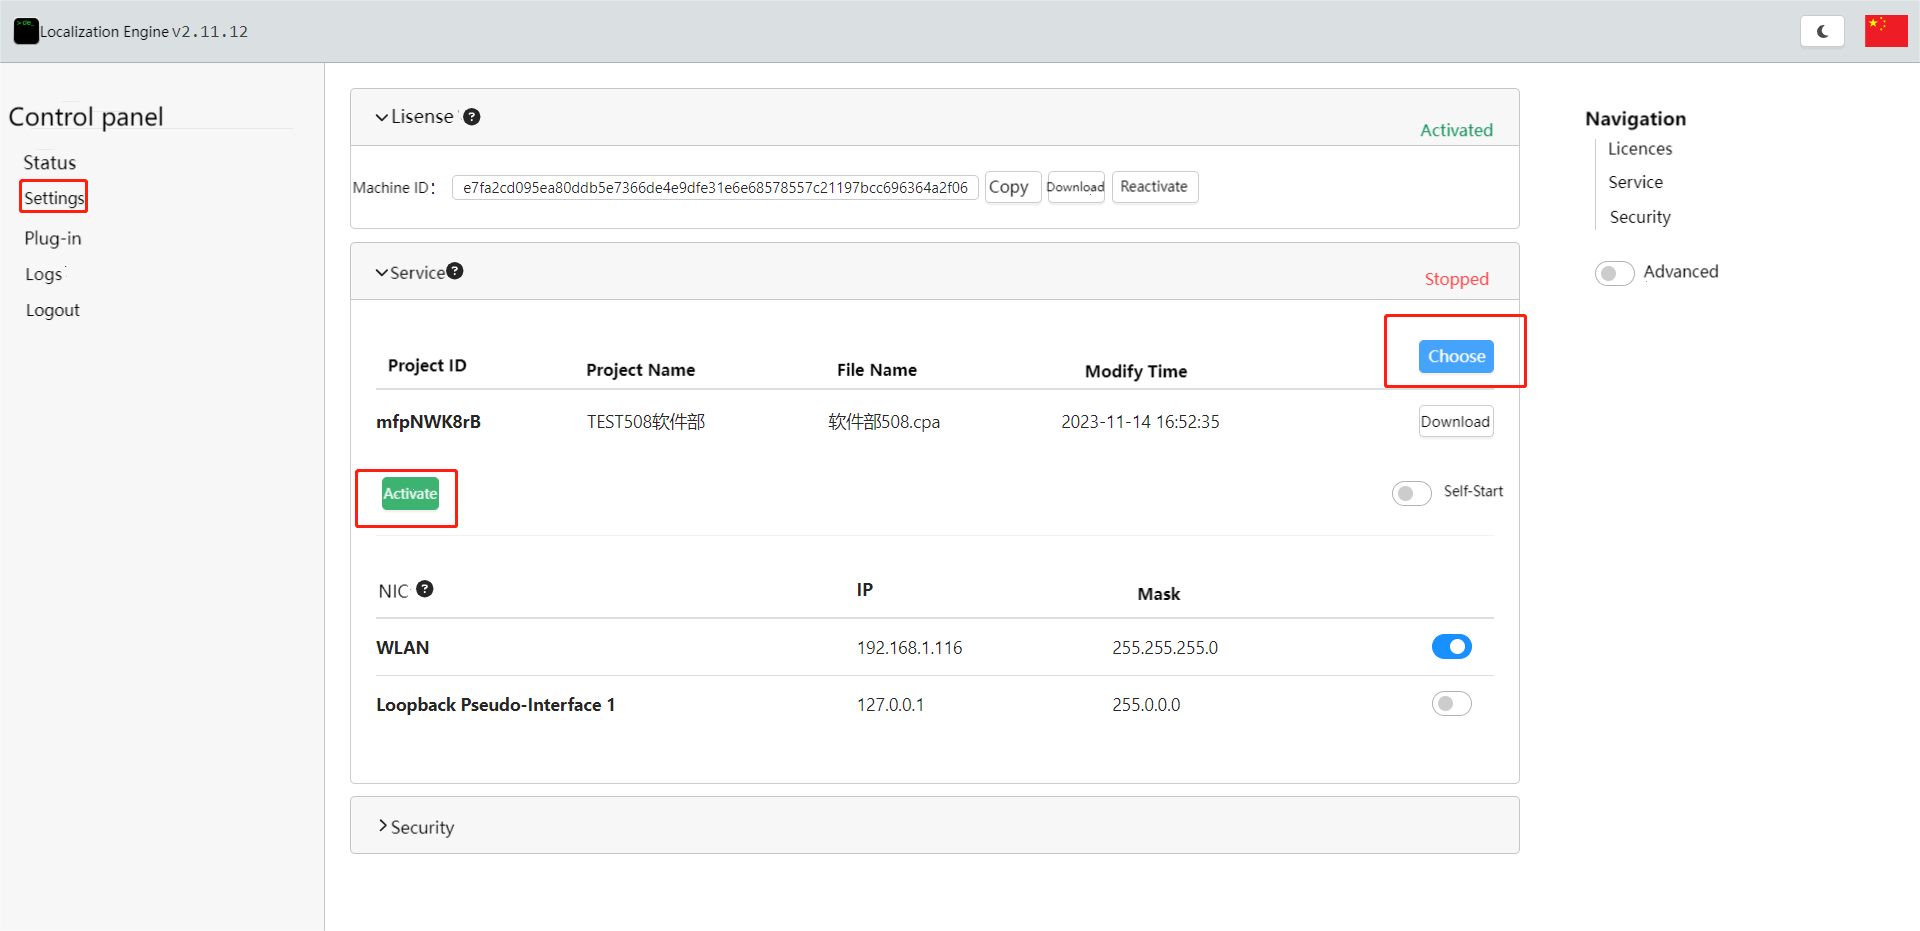
Task: Click the blue Choose button
Action: click(1455, 356)
